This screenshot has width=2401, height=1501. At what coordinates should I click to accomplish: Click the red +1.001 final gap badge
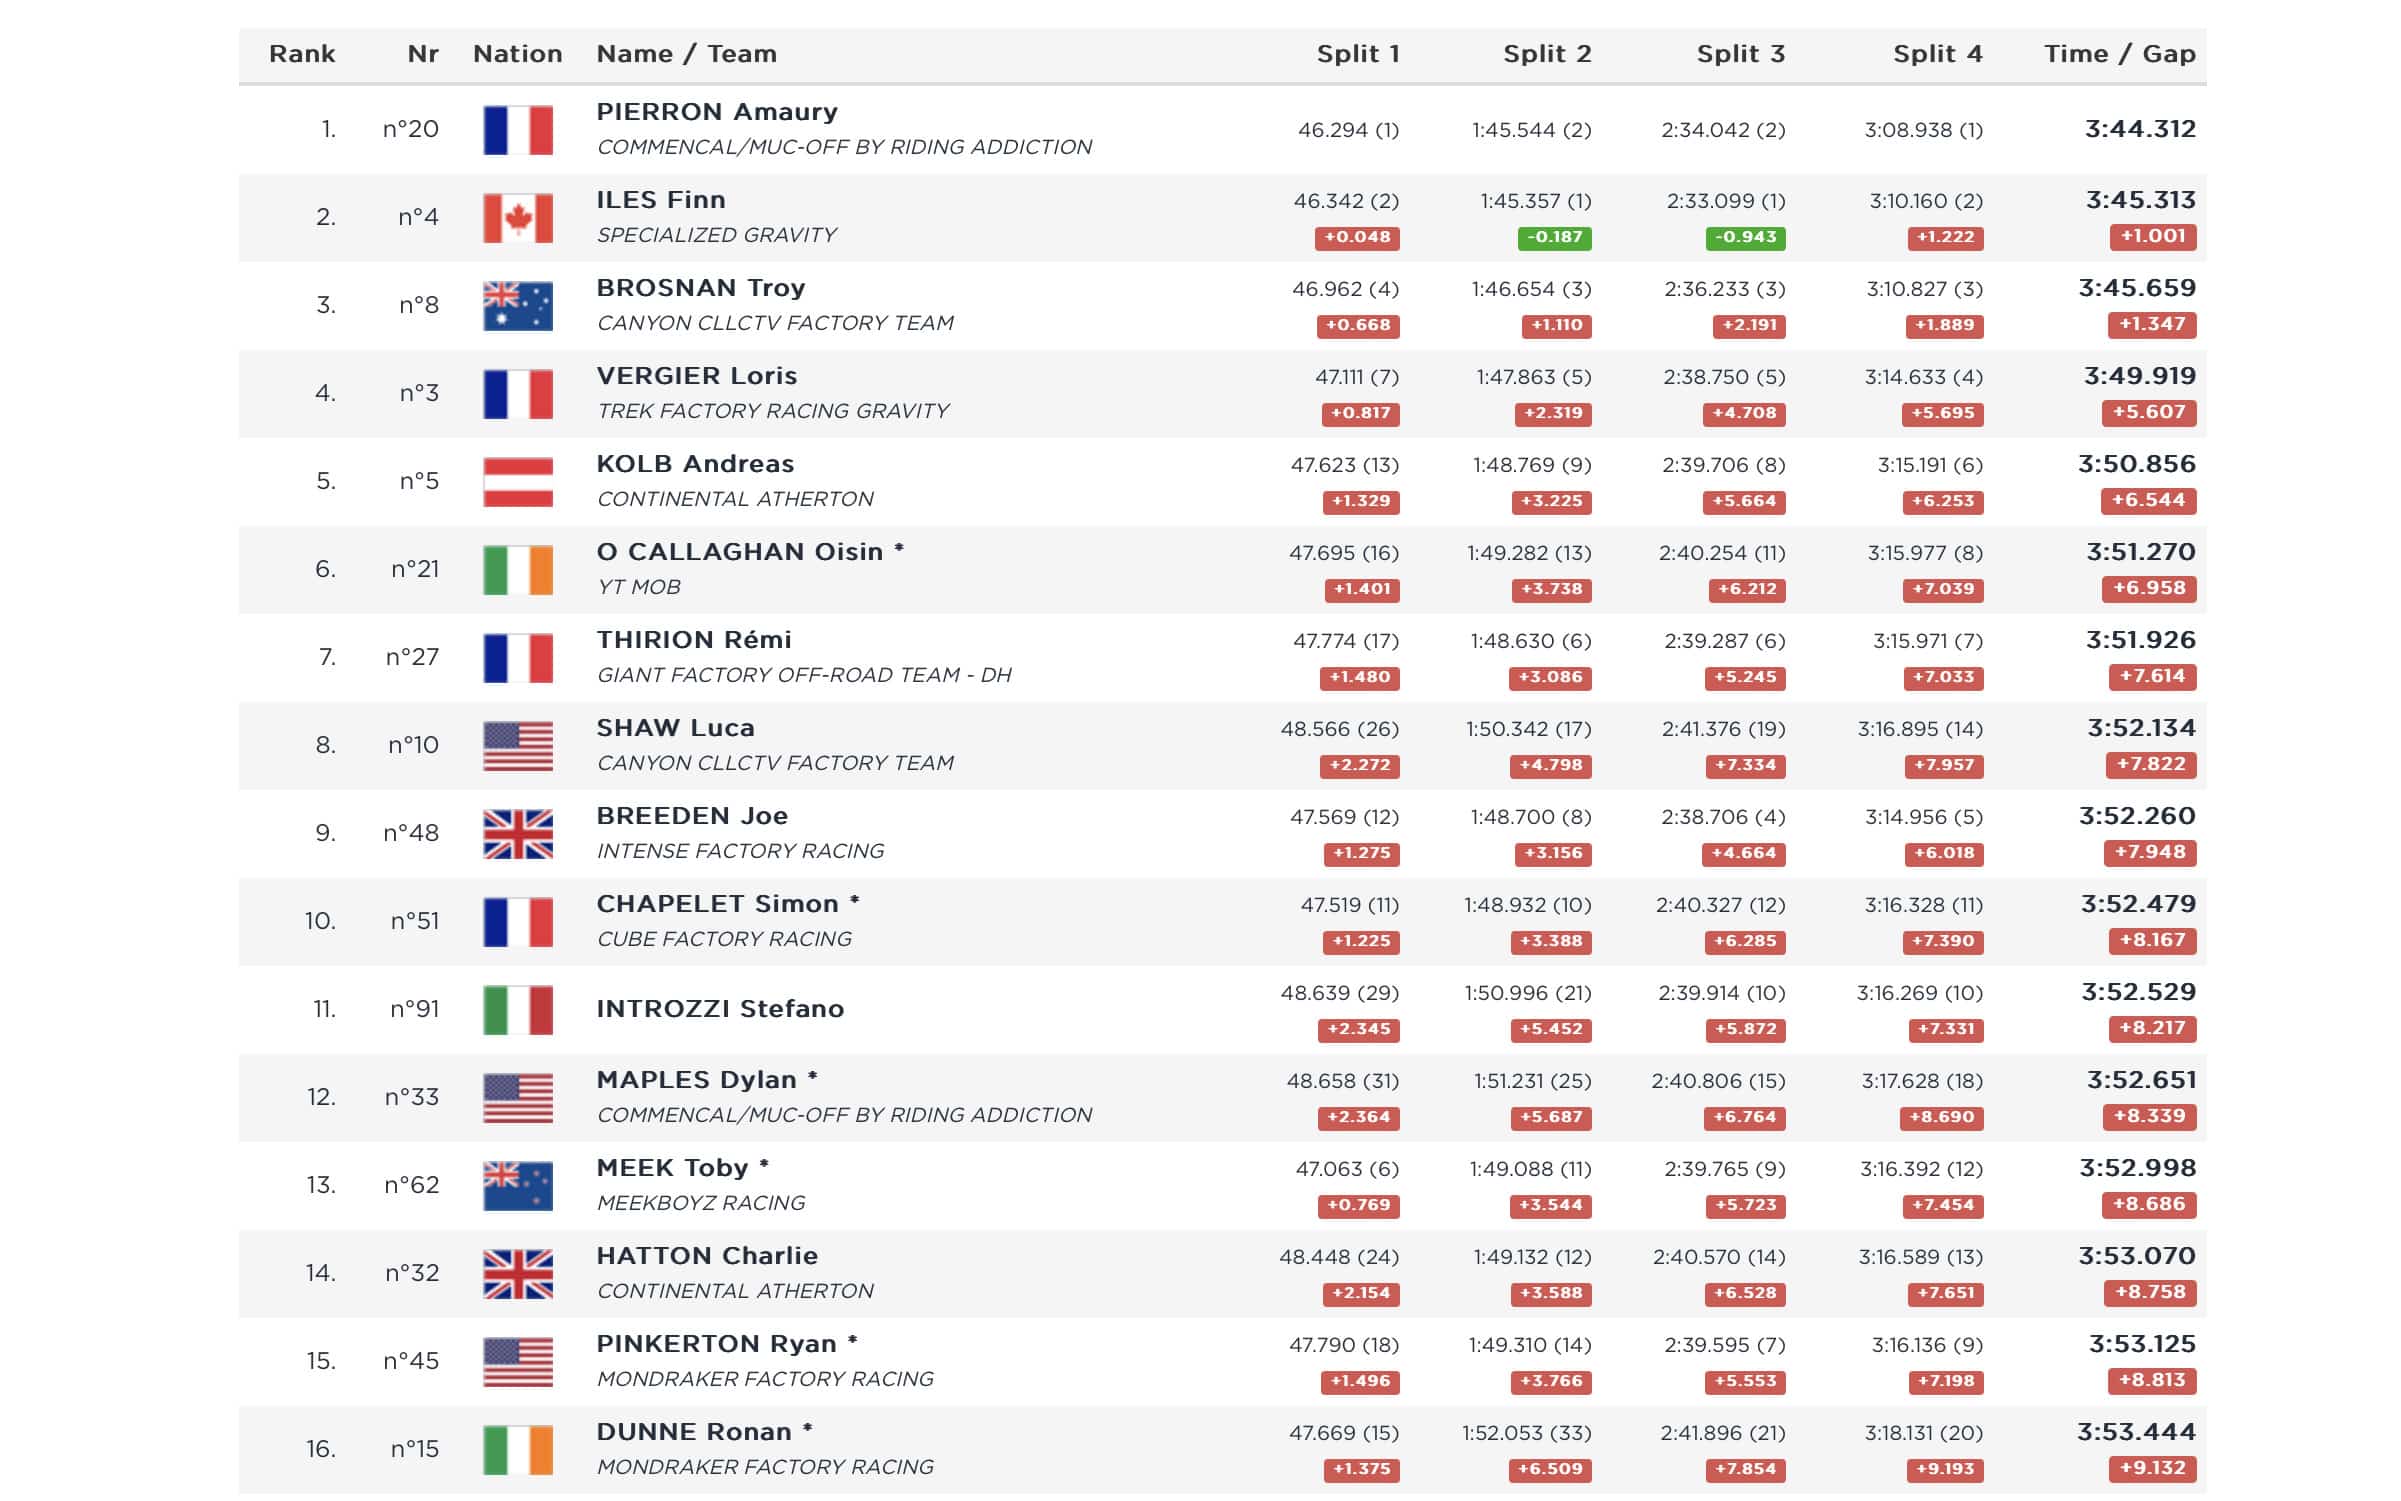tap(2153, 236)
